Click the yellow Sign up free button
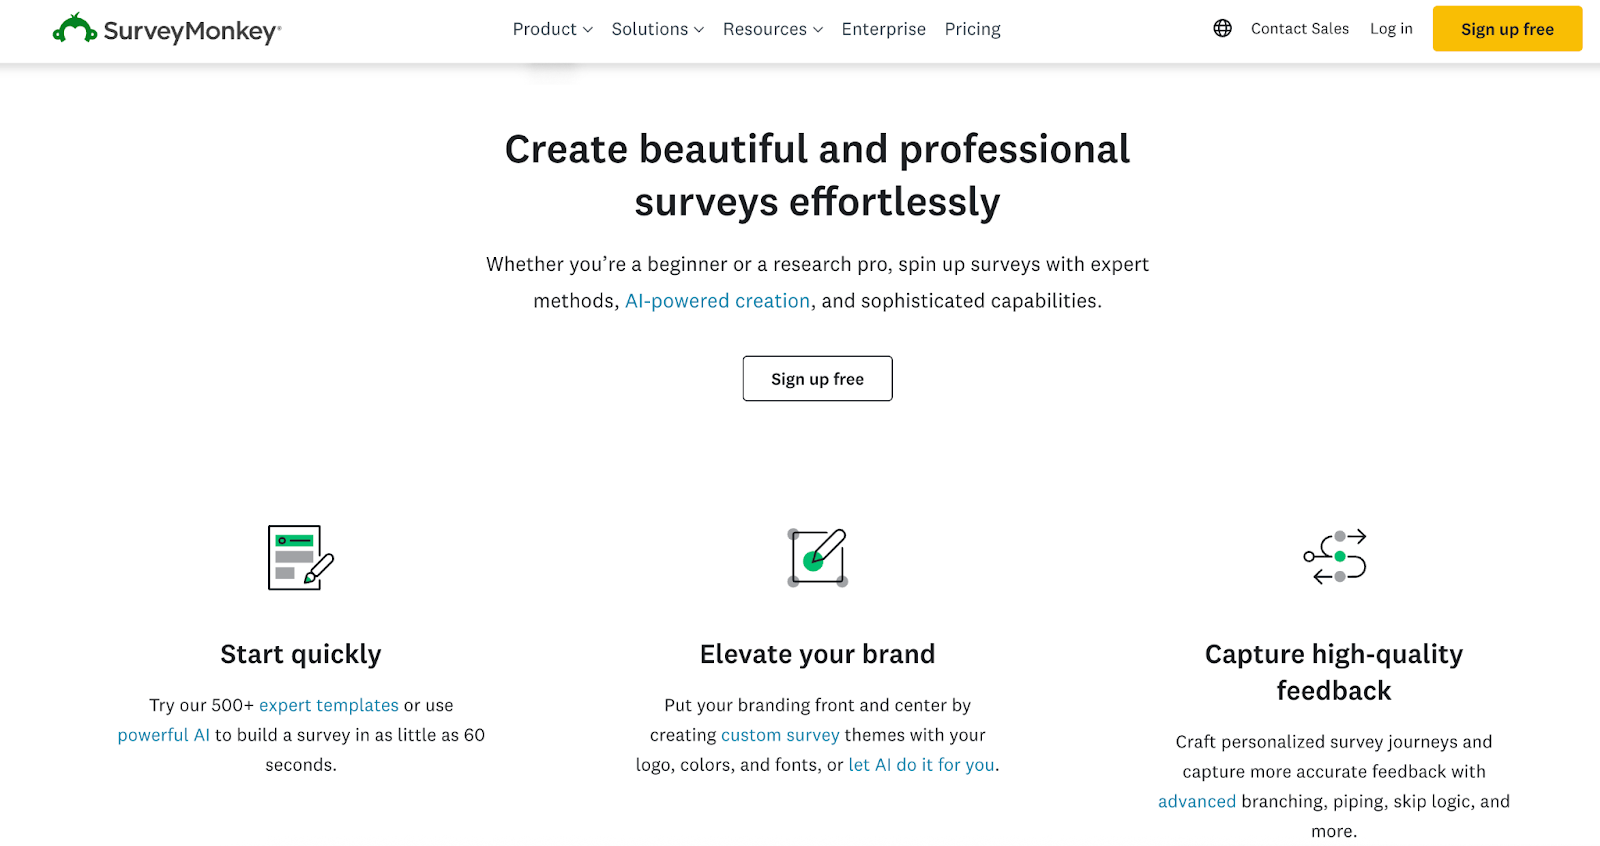Image resolution: width=1600 pixels, height=846 pixels. point(1507,29)
